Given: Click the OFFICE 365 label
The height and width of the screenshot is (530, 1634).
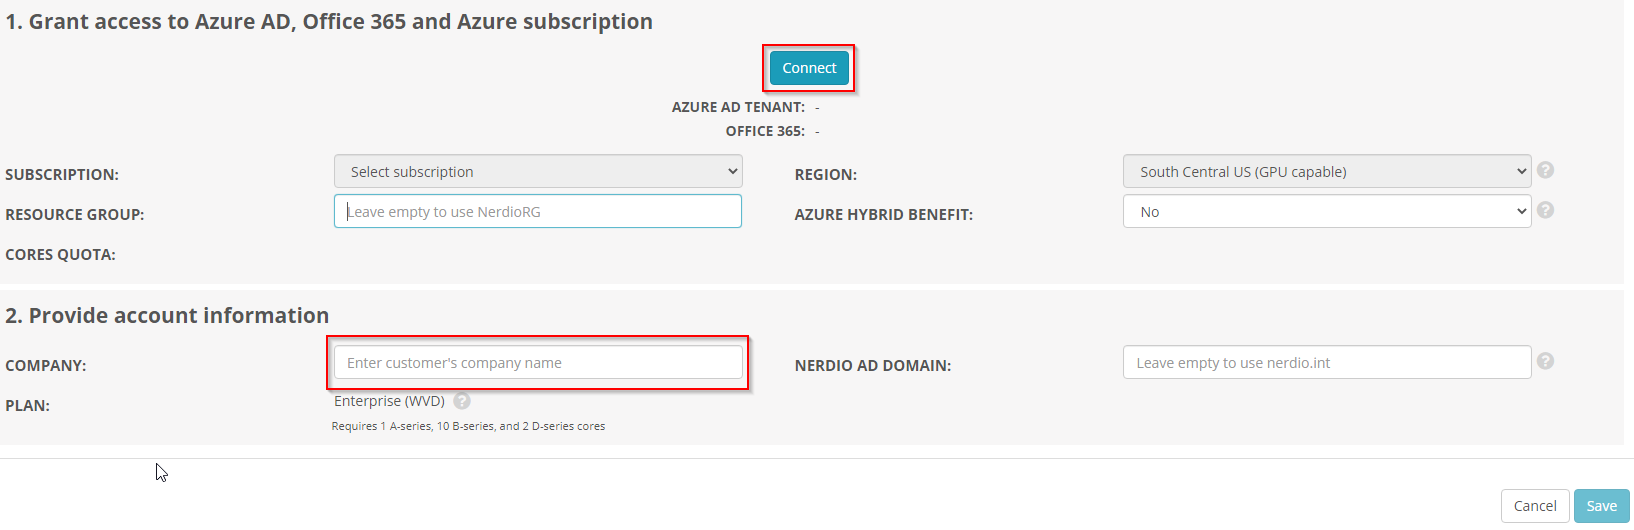Looking at the screenshot, I should tap(765, 131).
